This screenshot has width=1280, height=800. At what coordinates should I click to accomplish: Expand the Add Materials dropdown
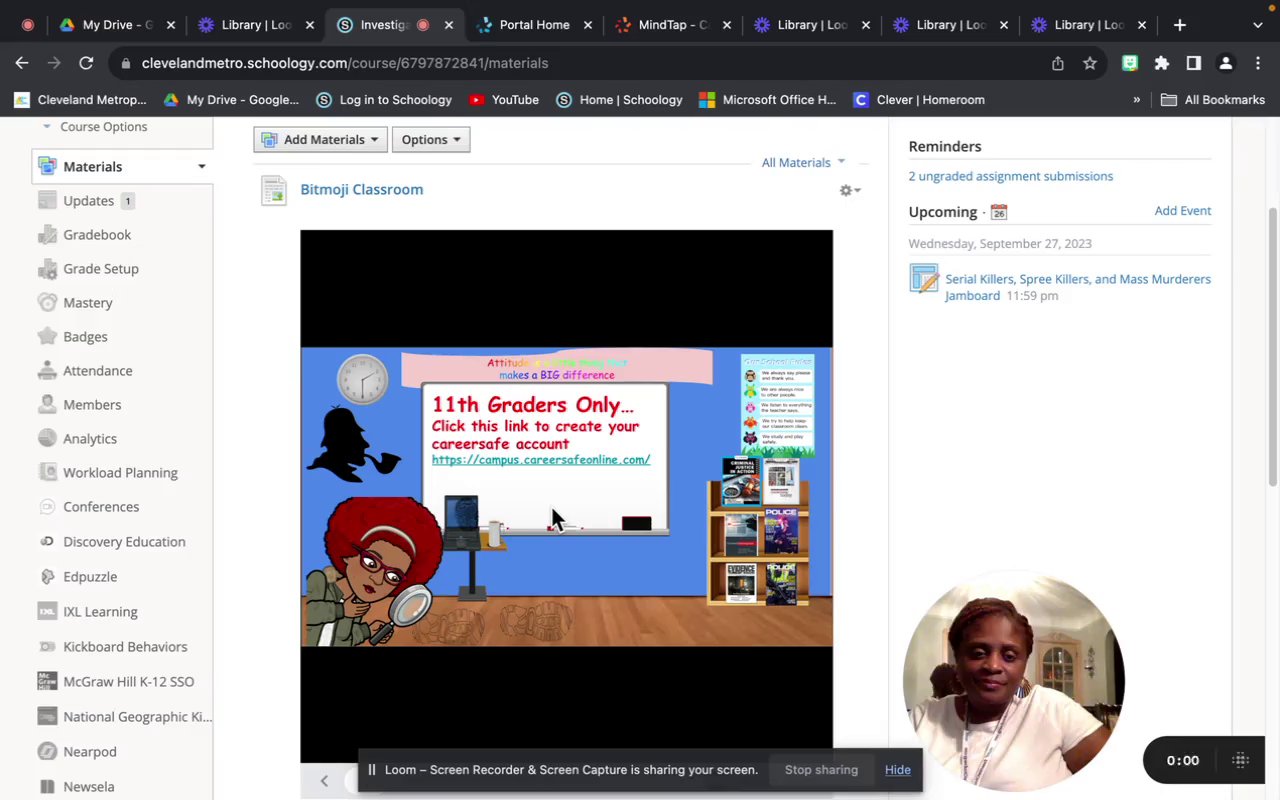[320, 140]
